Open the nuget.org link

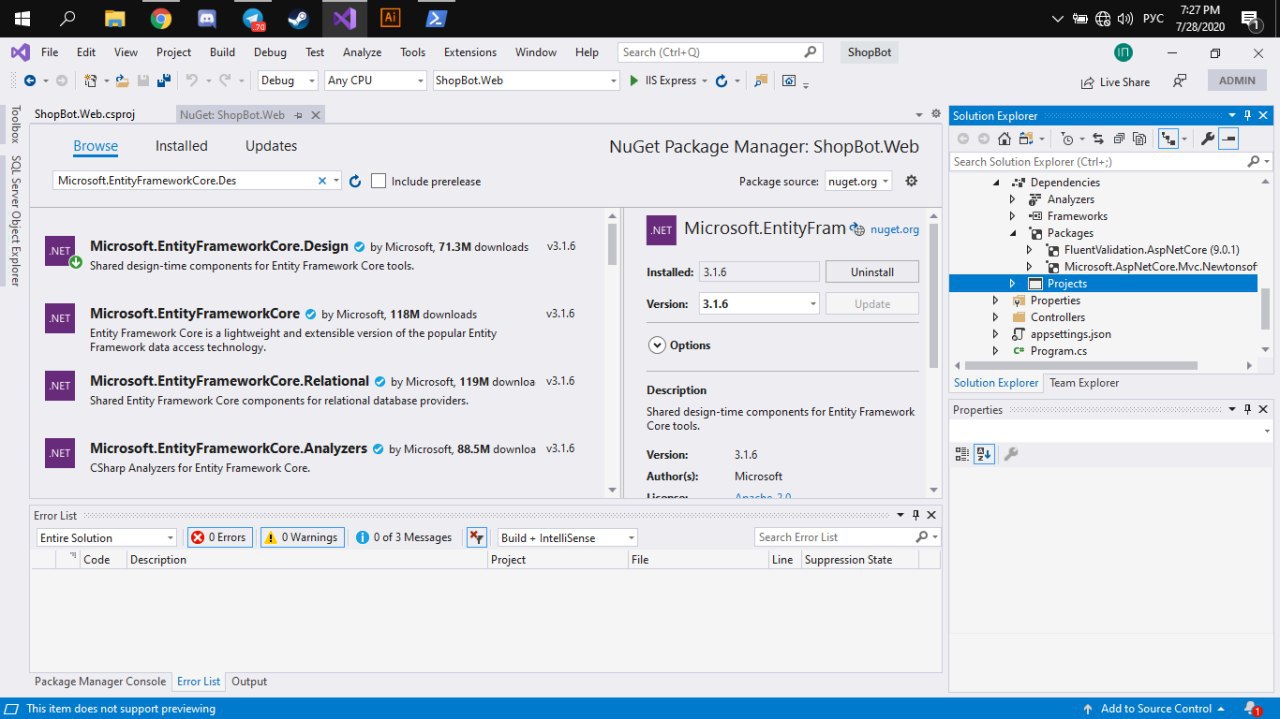(895, 229)
